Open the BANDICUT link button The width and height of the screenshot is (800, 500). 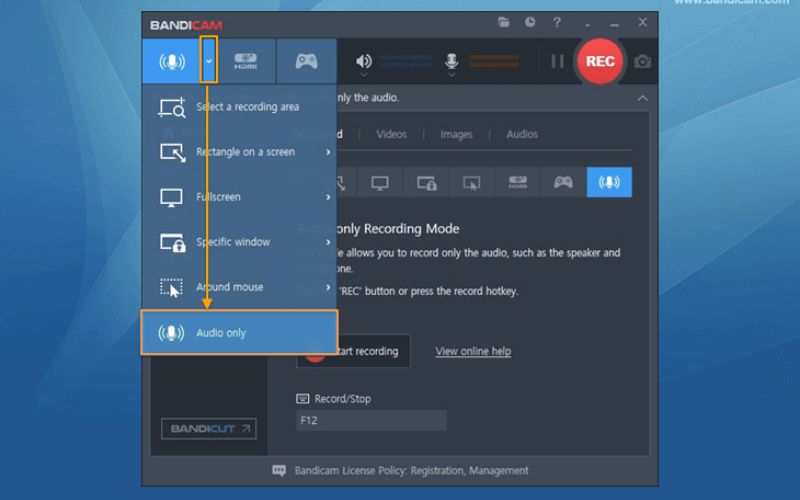[209, 429]
